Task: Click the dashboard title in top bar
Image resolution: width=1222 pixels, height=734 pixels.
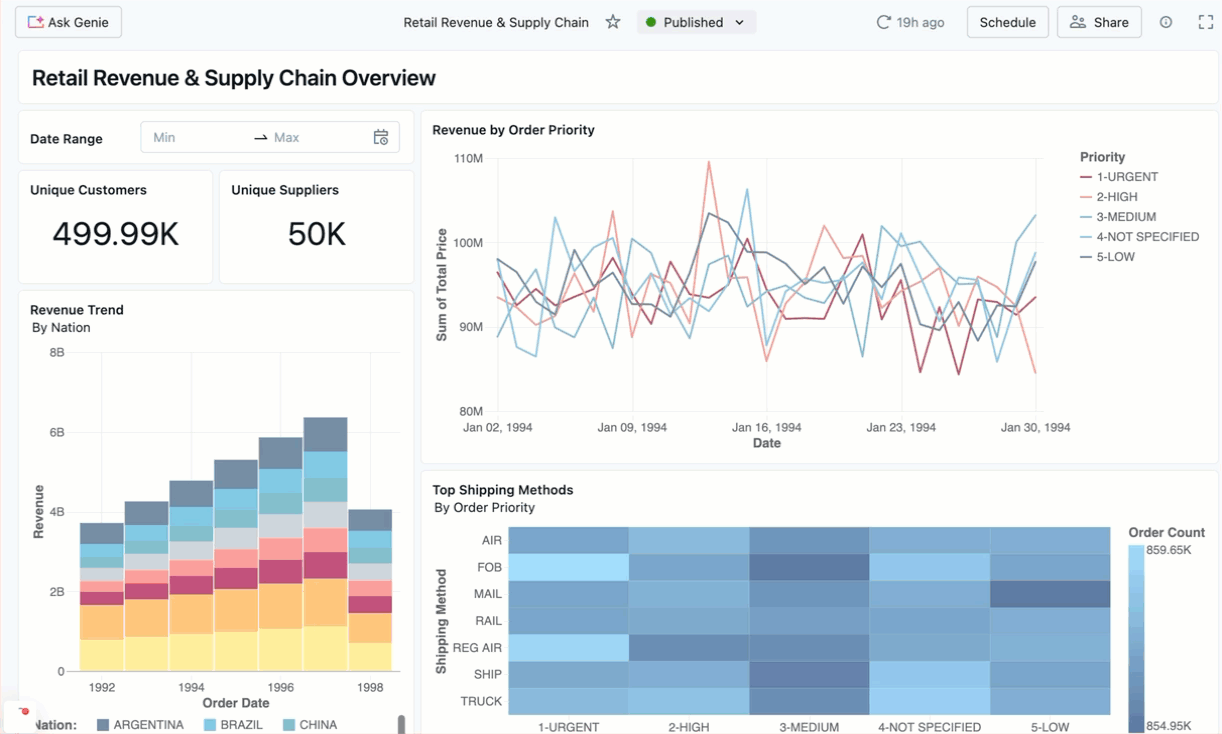Action: pyautogui.click(x=496, y=21)
